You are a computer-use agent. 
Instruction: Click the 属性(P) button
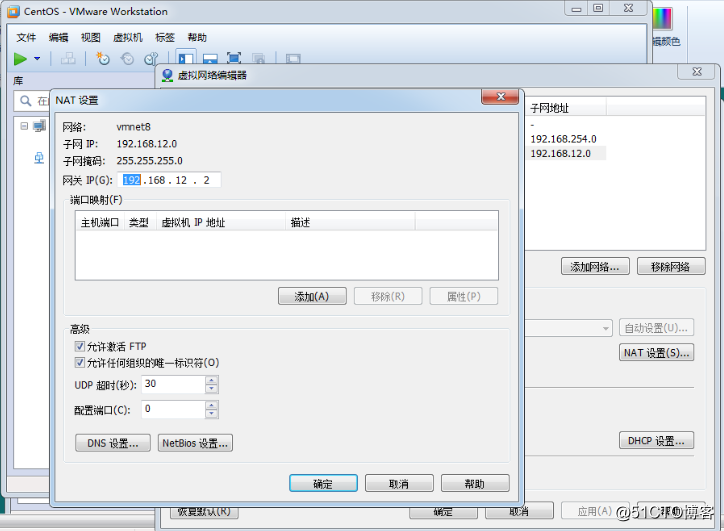(464, 296)
